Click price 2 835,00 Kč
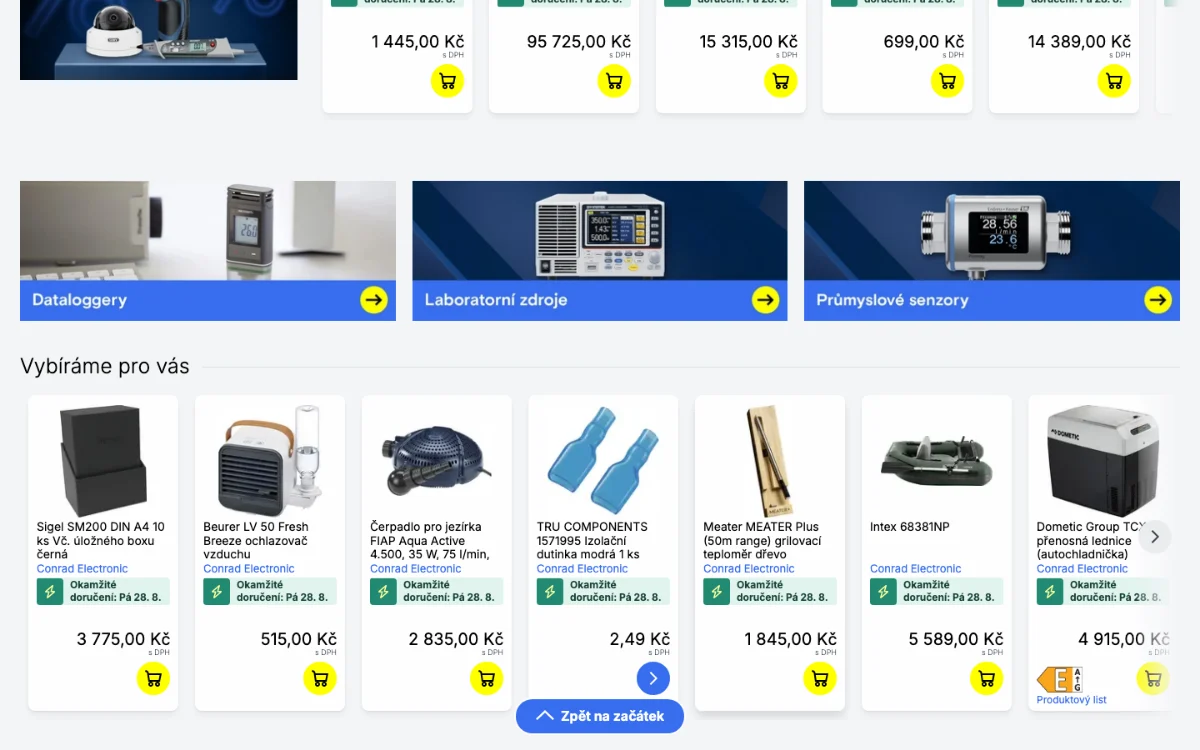Image resolution: width=1200 pixels, height=750 pixels. click(x=456, y=639)
